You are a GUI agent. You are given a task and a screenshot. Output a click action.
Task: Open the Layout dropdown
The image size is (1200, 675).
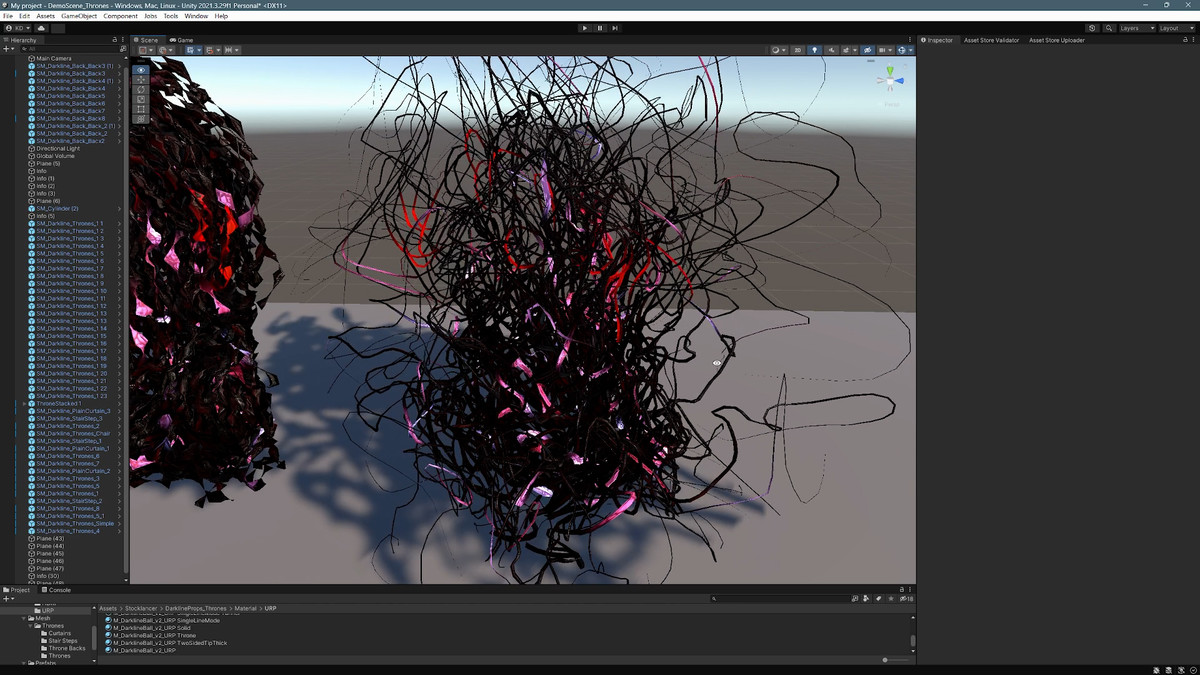[x=1175, y=28]
